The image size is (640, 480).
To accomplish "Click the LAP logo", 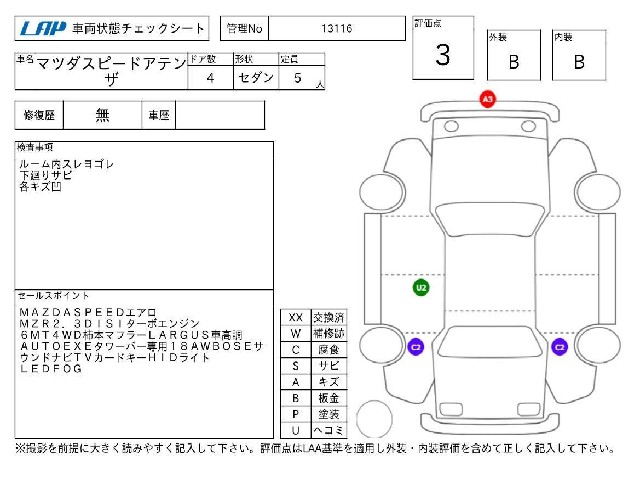I will (x=42, y=29).
